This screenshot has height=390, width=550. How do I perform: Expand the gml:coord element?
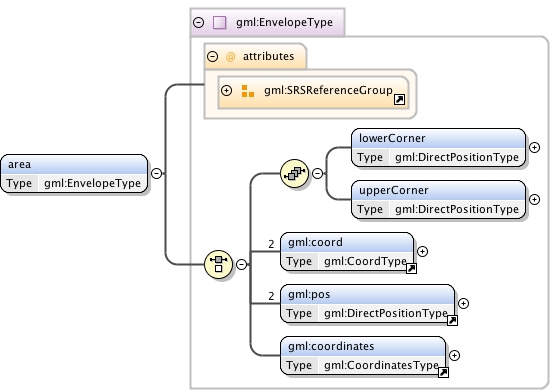(422, 251)
